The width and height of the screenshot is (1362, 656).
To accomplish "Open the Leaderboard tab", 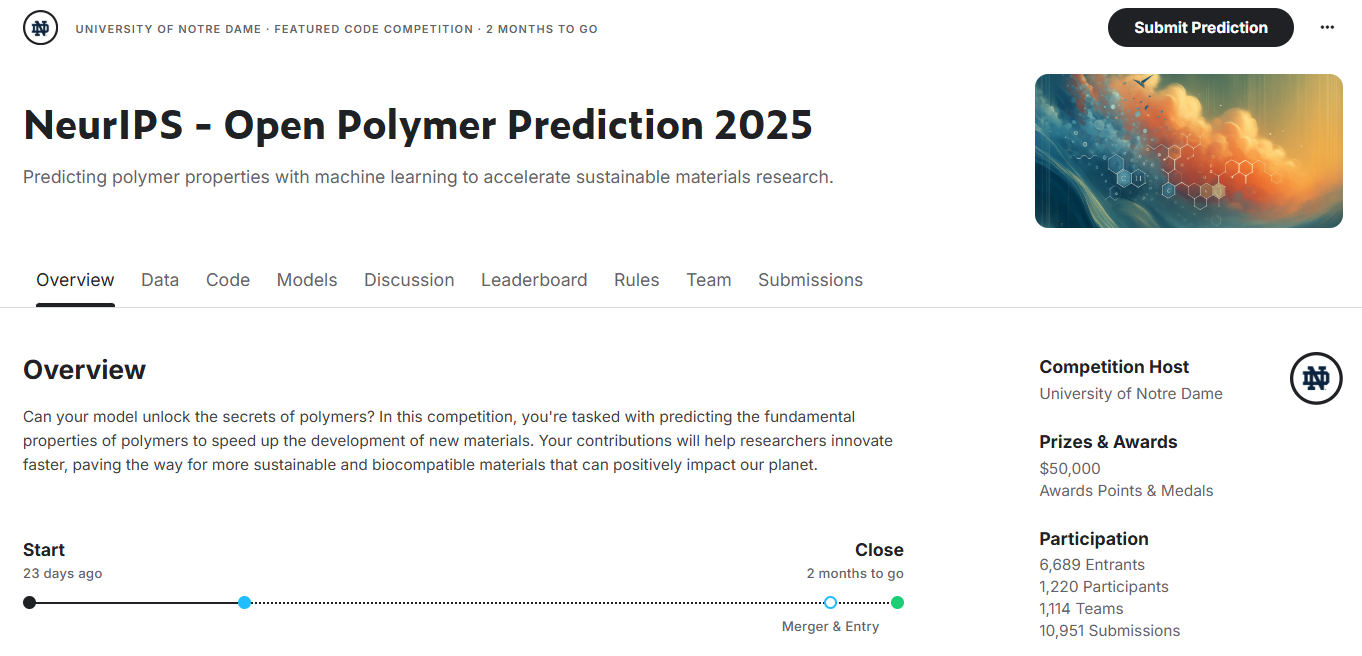I will coord(534,280).
